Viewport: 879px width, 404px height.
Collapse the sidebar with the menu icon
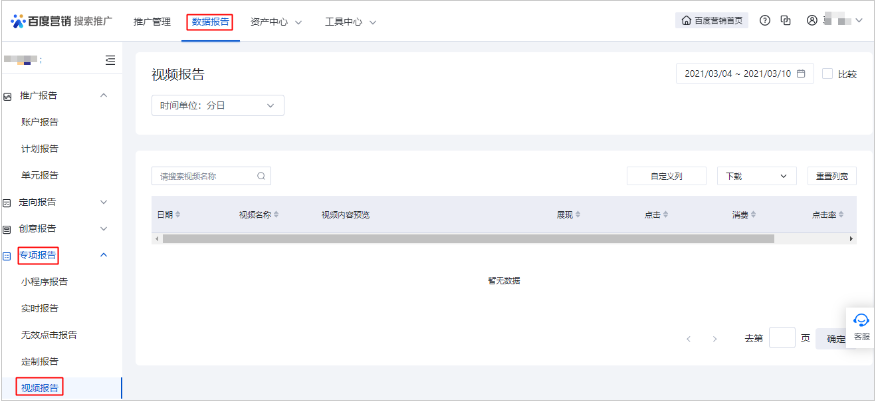coord(110,60)
